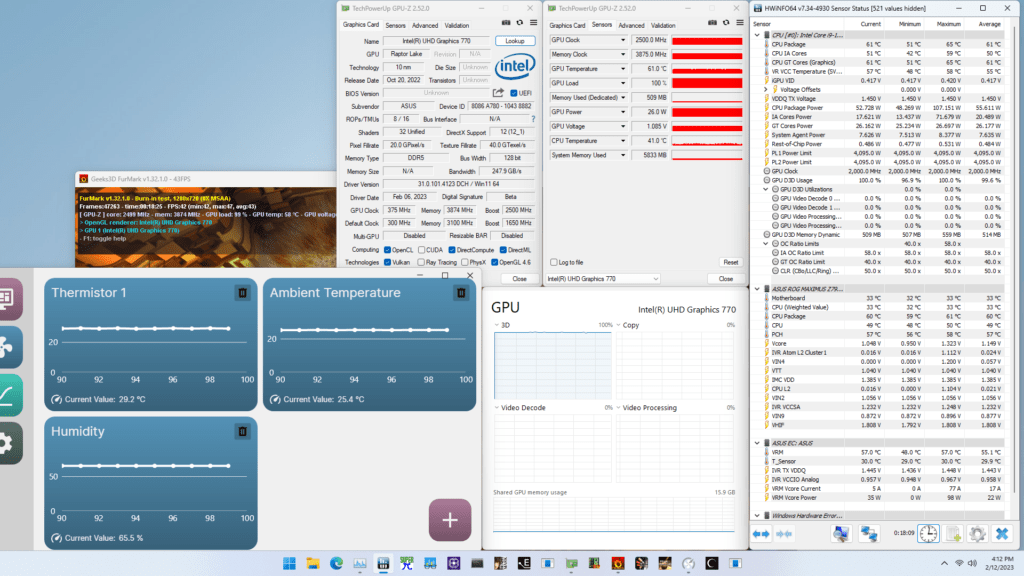
Task: Click the Intel logo in GPU-Z
Action: click(515, 66)
